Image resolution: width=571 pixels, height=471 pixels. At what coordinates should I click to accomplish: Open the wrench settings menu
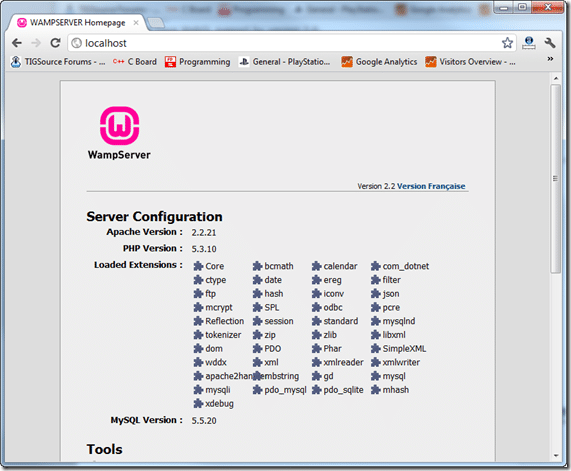[x=550, y=43]
